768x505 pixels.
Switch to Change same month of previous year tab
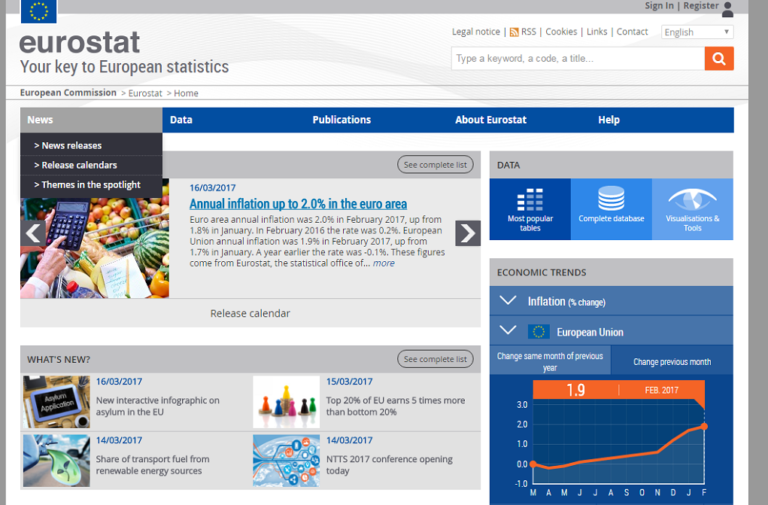pyautogui.click(x=550, y=361)
